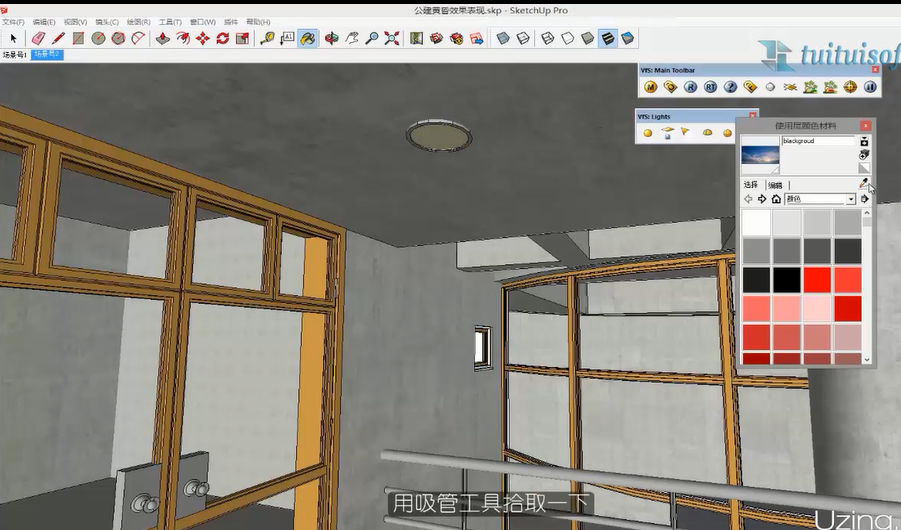
Task: Add V-Ray spot light
Action: click(685, 132)
